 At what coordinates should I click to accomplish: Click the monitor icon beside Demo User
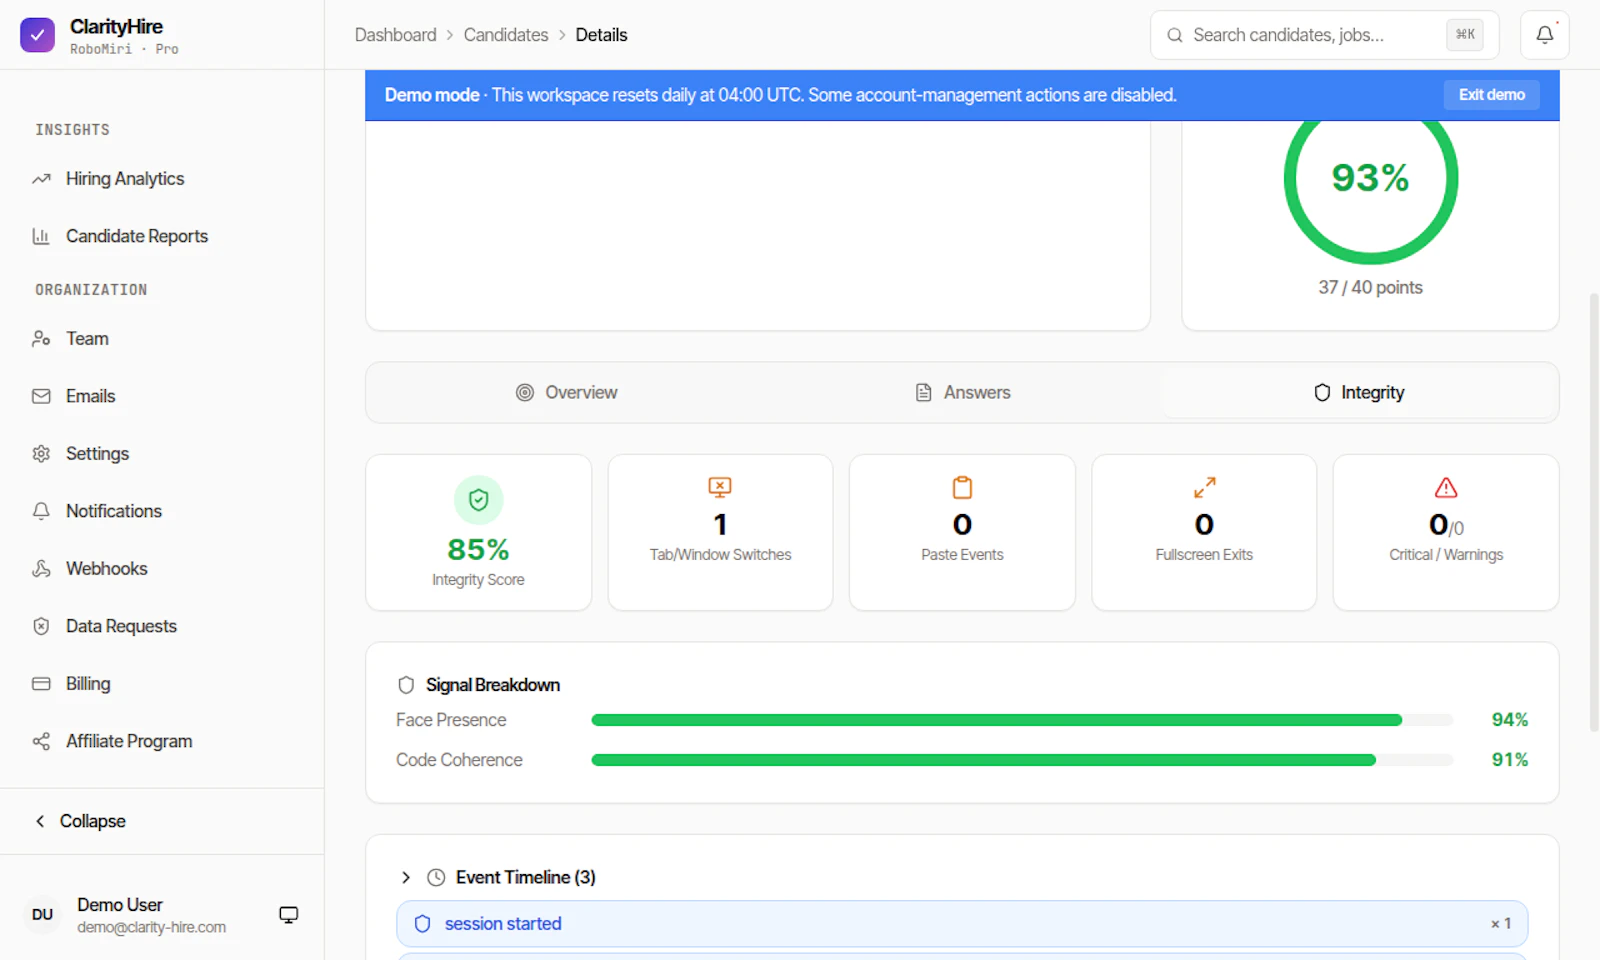(x=289, y=915)
